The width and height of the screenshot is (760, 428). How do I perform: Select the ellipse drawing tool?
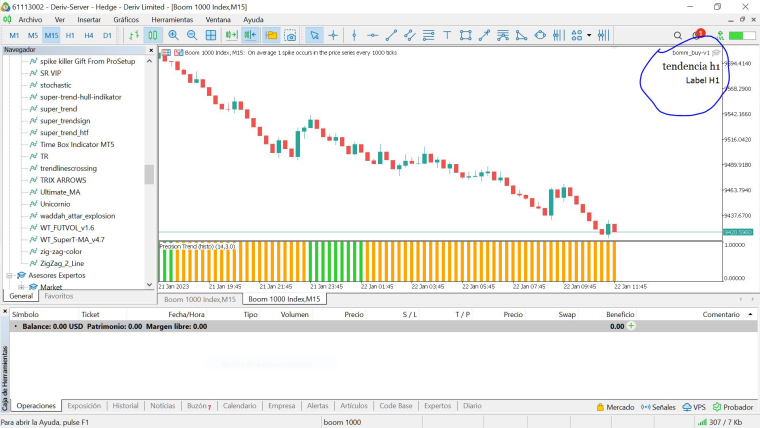click(x=540, y=35)
